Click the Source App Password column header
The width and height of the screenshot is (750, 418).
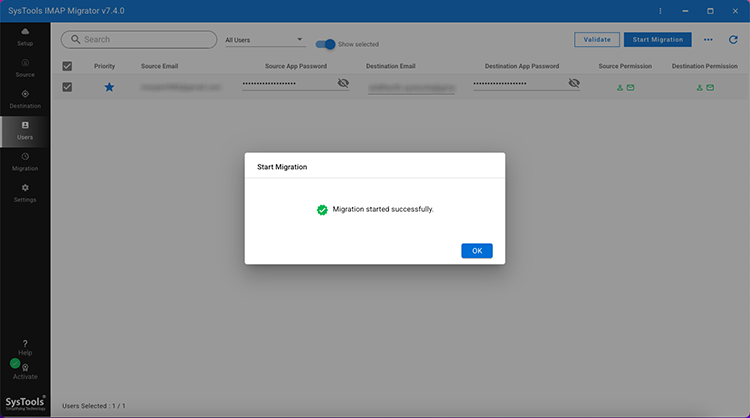tap(296, 66)
